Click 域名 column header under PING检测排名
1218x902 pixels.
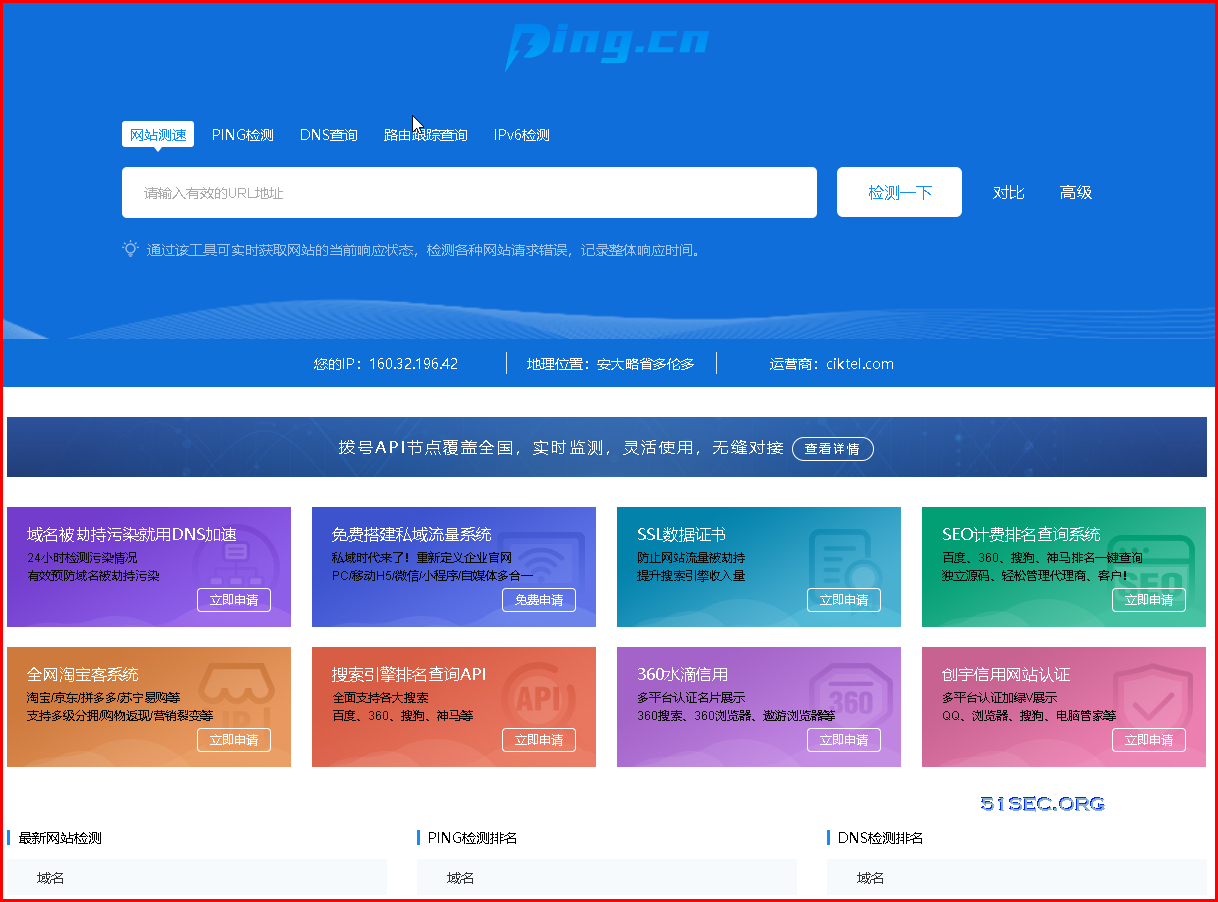461,878
